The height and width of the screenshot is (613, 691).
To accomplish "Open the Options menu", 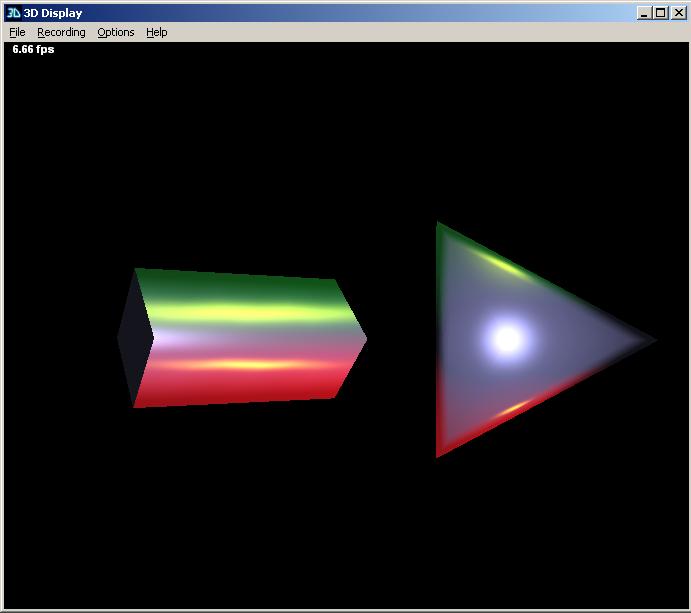I will (x=115, y=32).
